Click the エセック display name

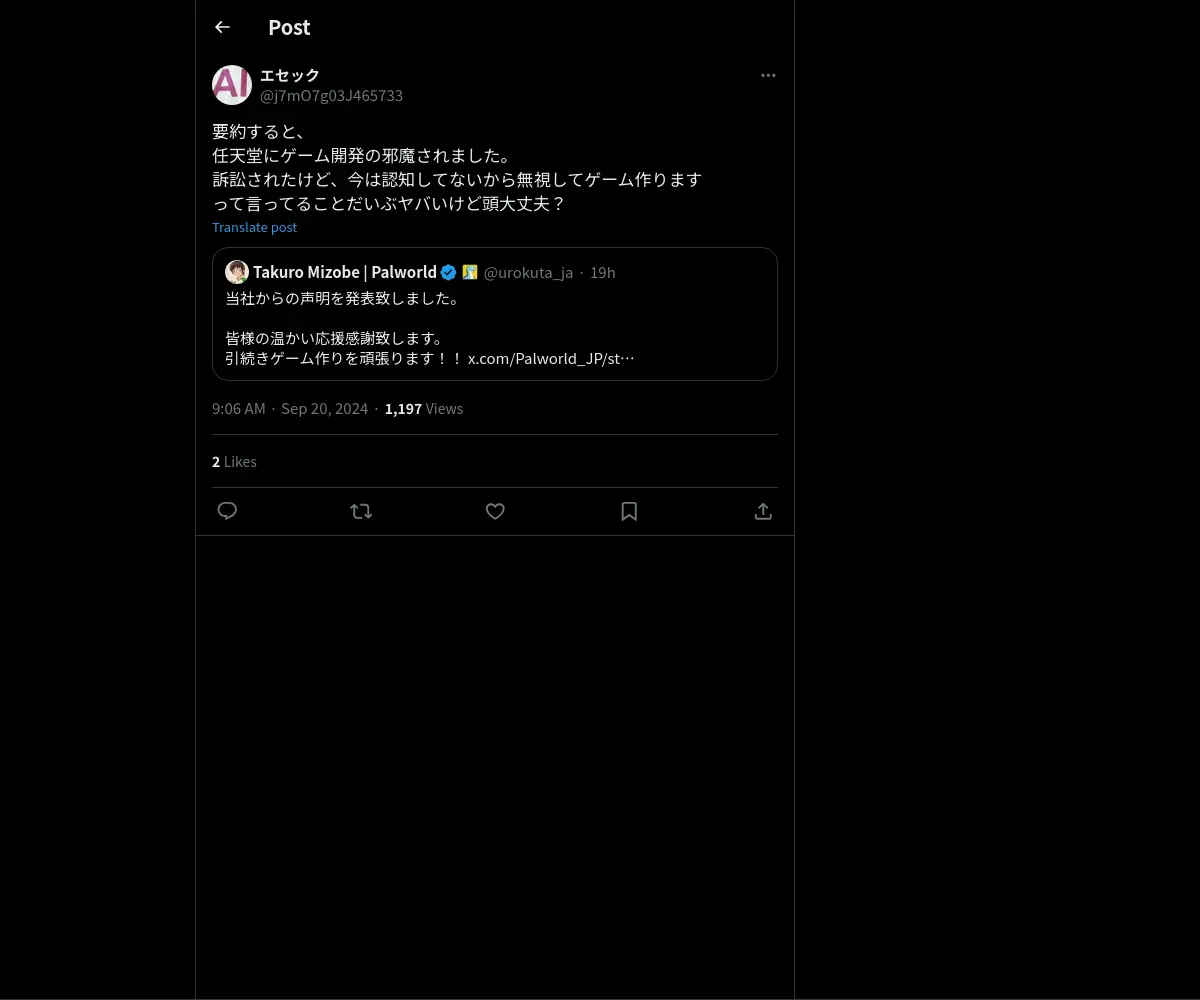tap(290, 75)
